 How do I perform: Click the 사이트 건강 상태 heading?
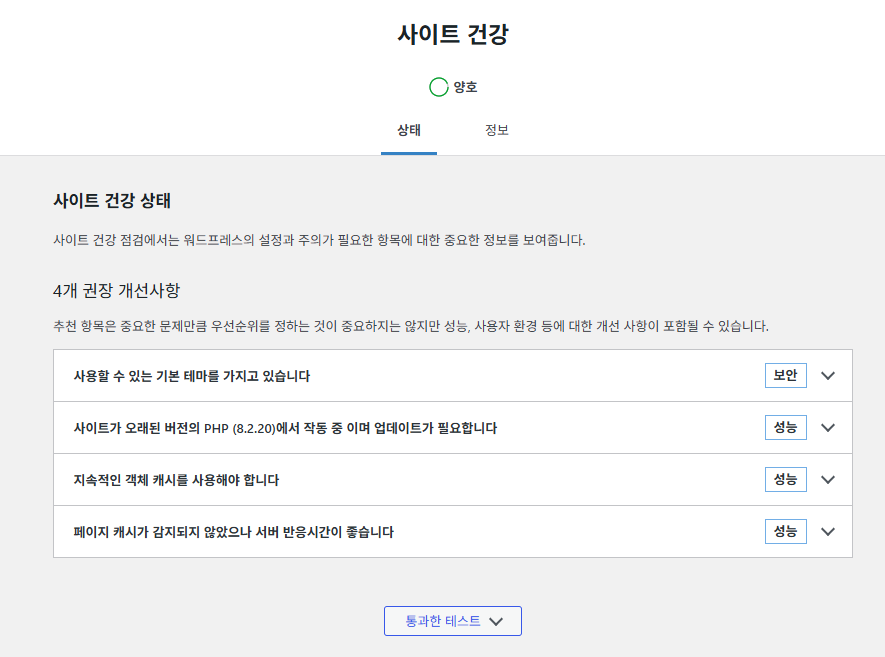(112, 200)
